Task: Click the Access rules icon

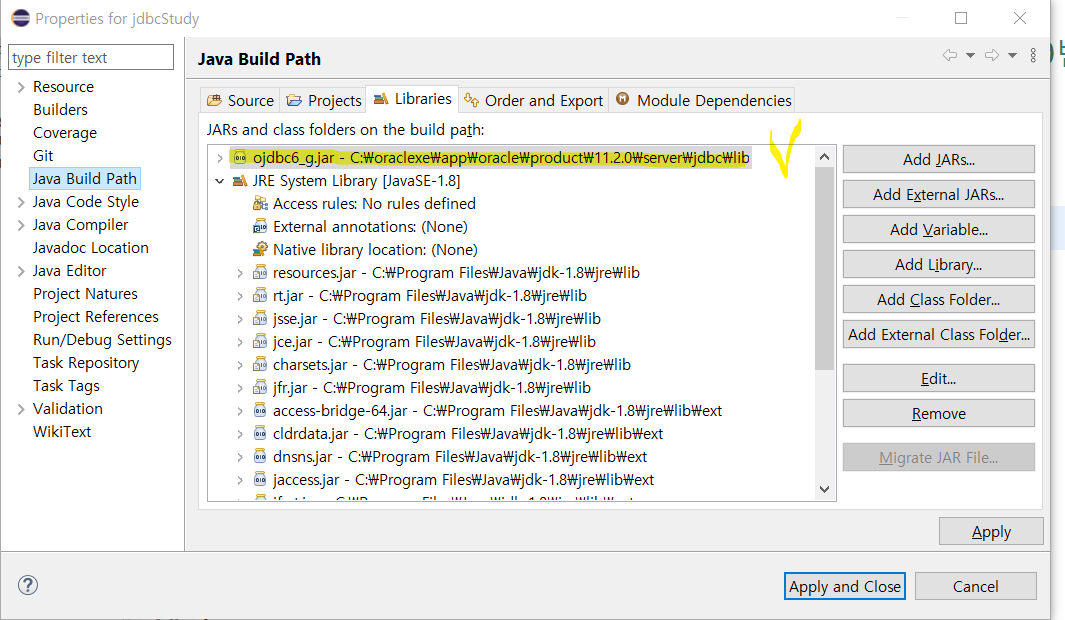Action: (260, 203)
